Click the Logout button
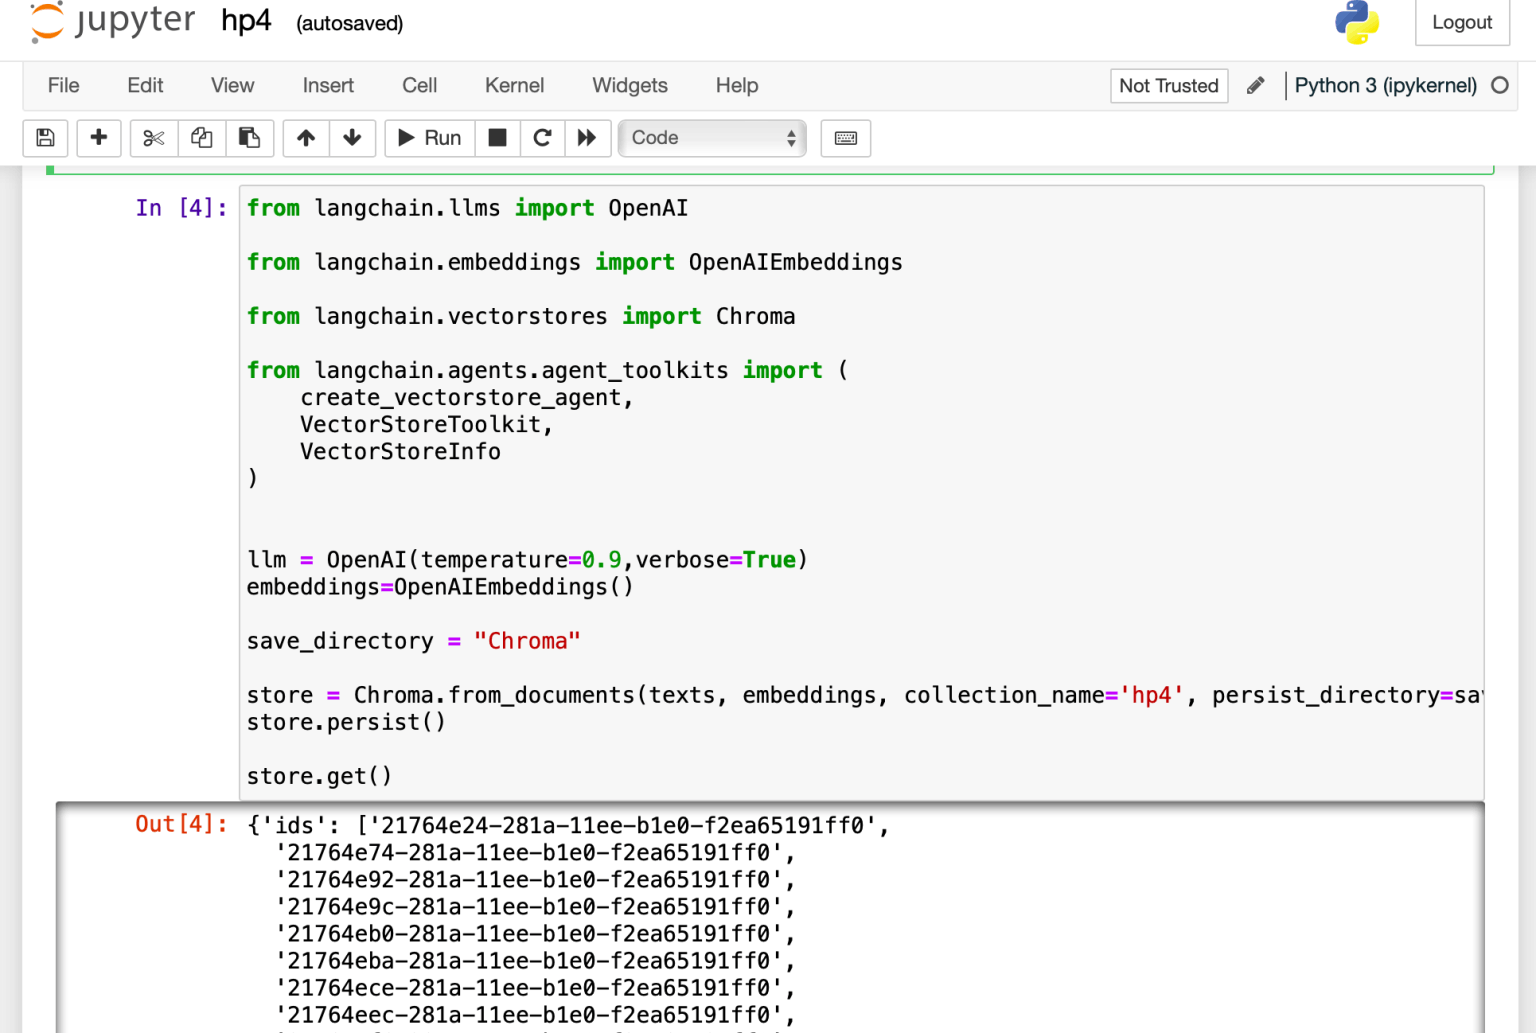 pyautogui.click(x=1461, y=23)
